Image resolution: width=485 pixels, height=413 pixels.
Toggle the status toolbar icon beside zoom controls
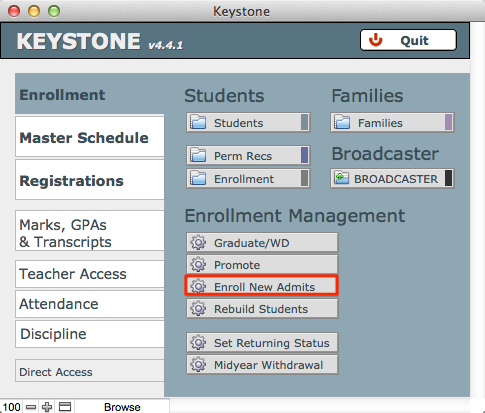[65, 407]
